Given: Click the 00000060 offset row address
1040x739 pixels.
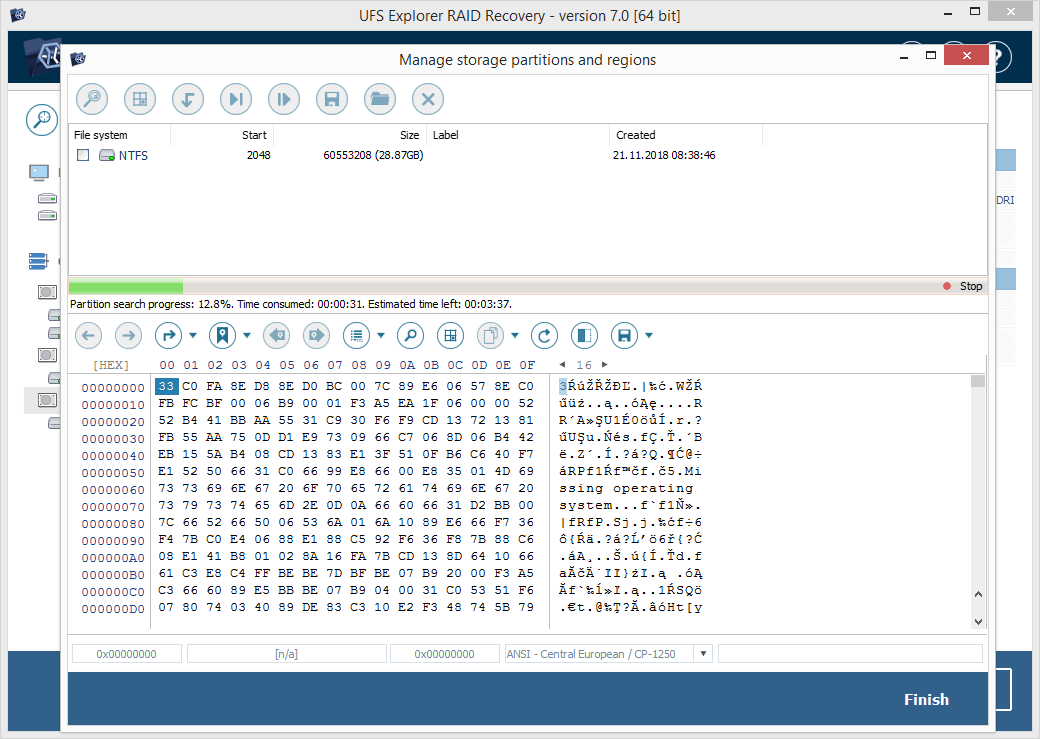Looking at the screenshot, I should click(x=113, y=490).
